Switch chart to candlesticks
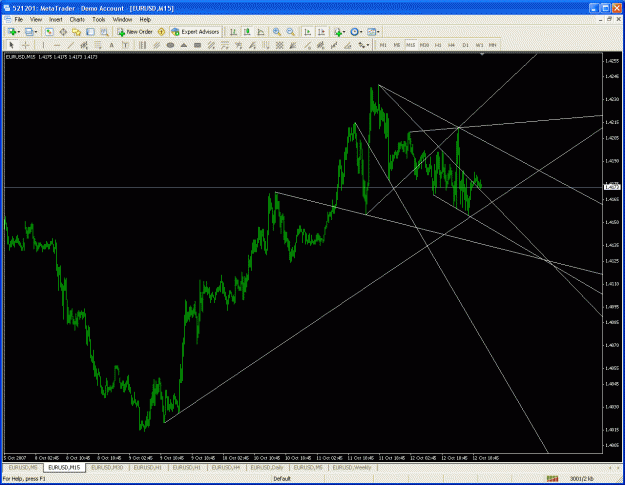Viewport: 625px width, 485px height. click(x=247, y=32)
